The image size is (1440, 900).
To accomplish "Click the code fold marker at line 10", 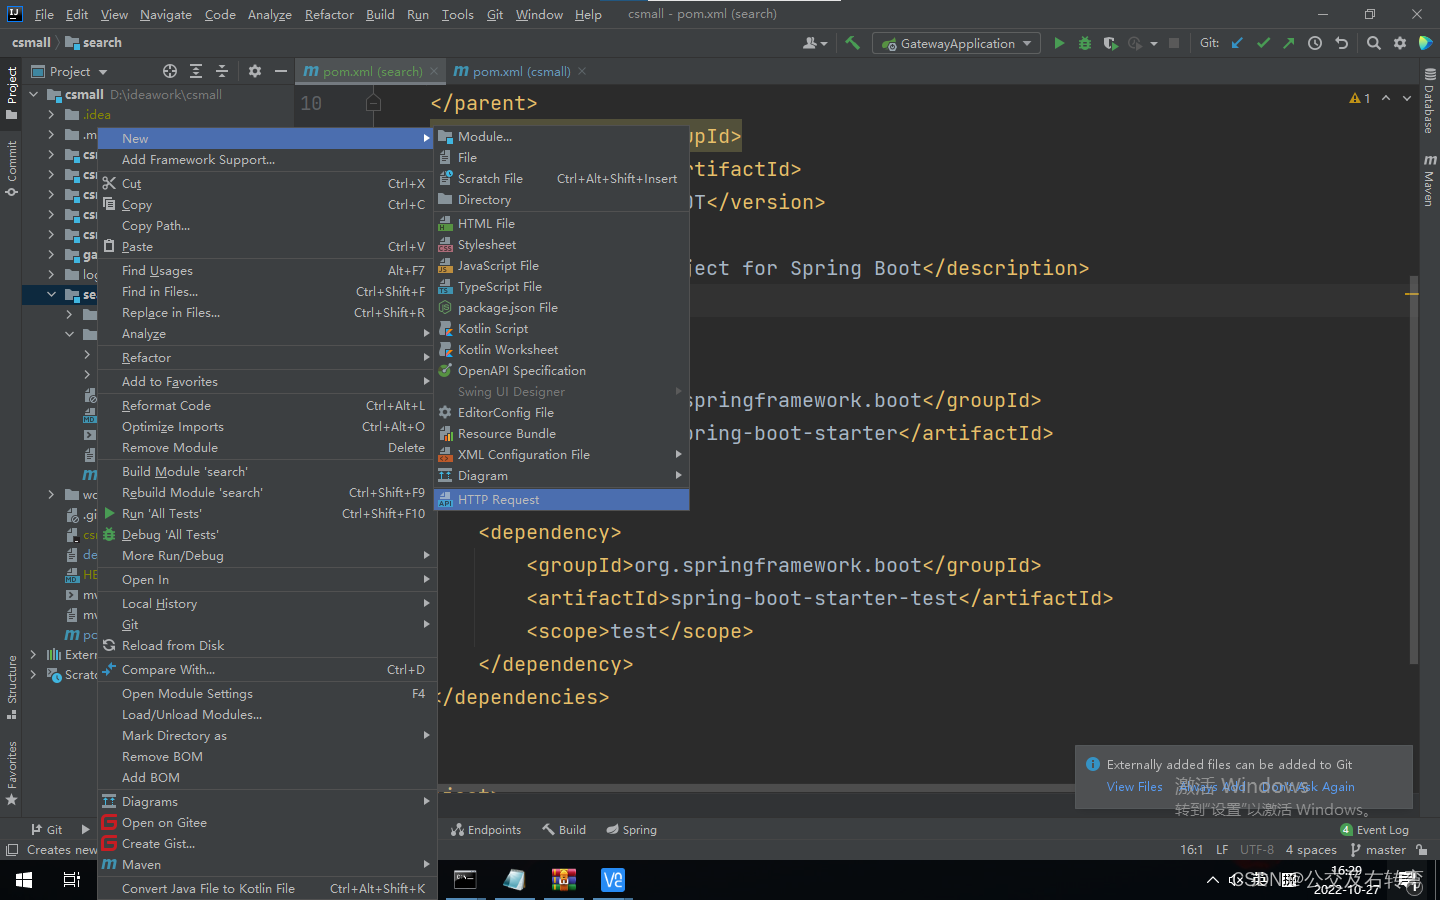I will click(x=373, y=103).
